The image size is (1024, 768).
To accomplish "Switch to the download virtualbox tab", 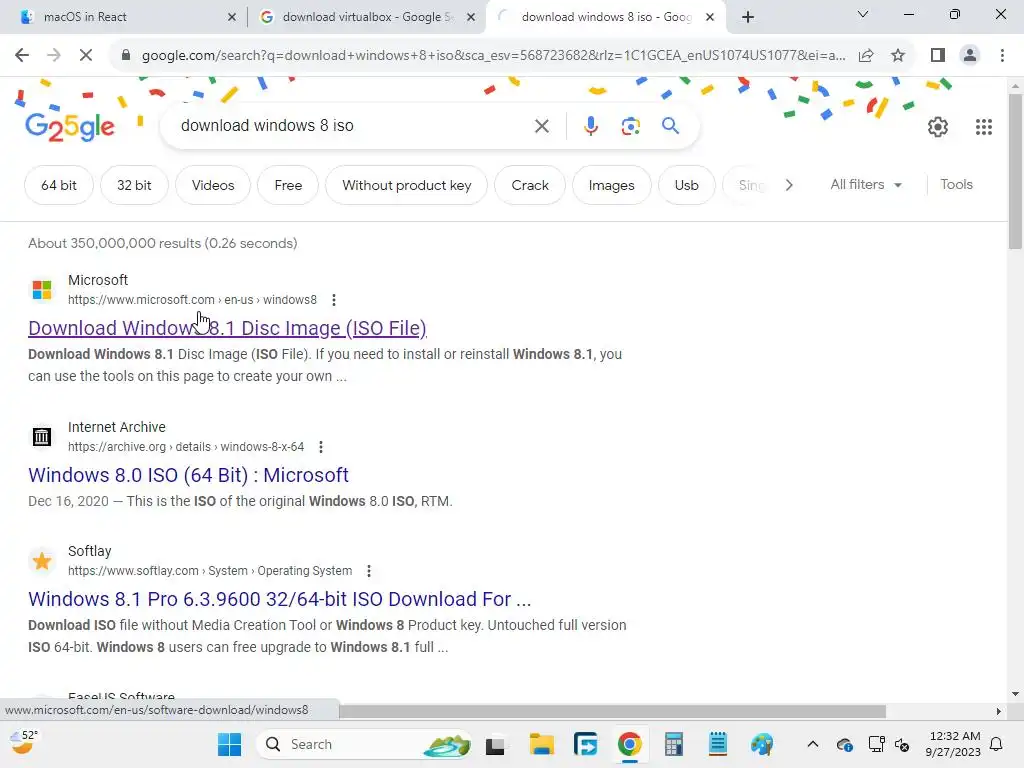I will click(x=367, y=17).
